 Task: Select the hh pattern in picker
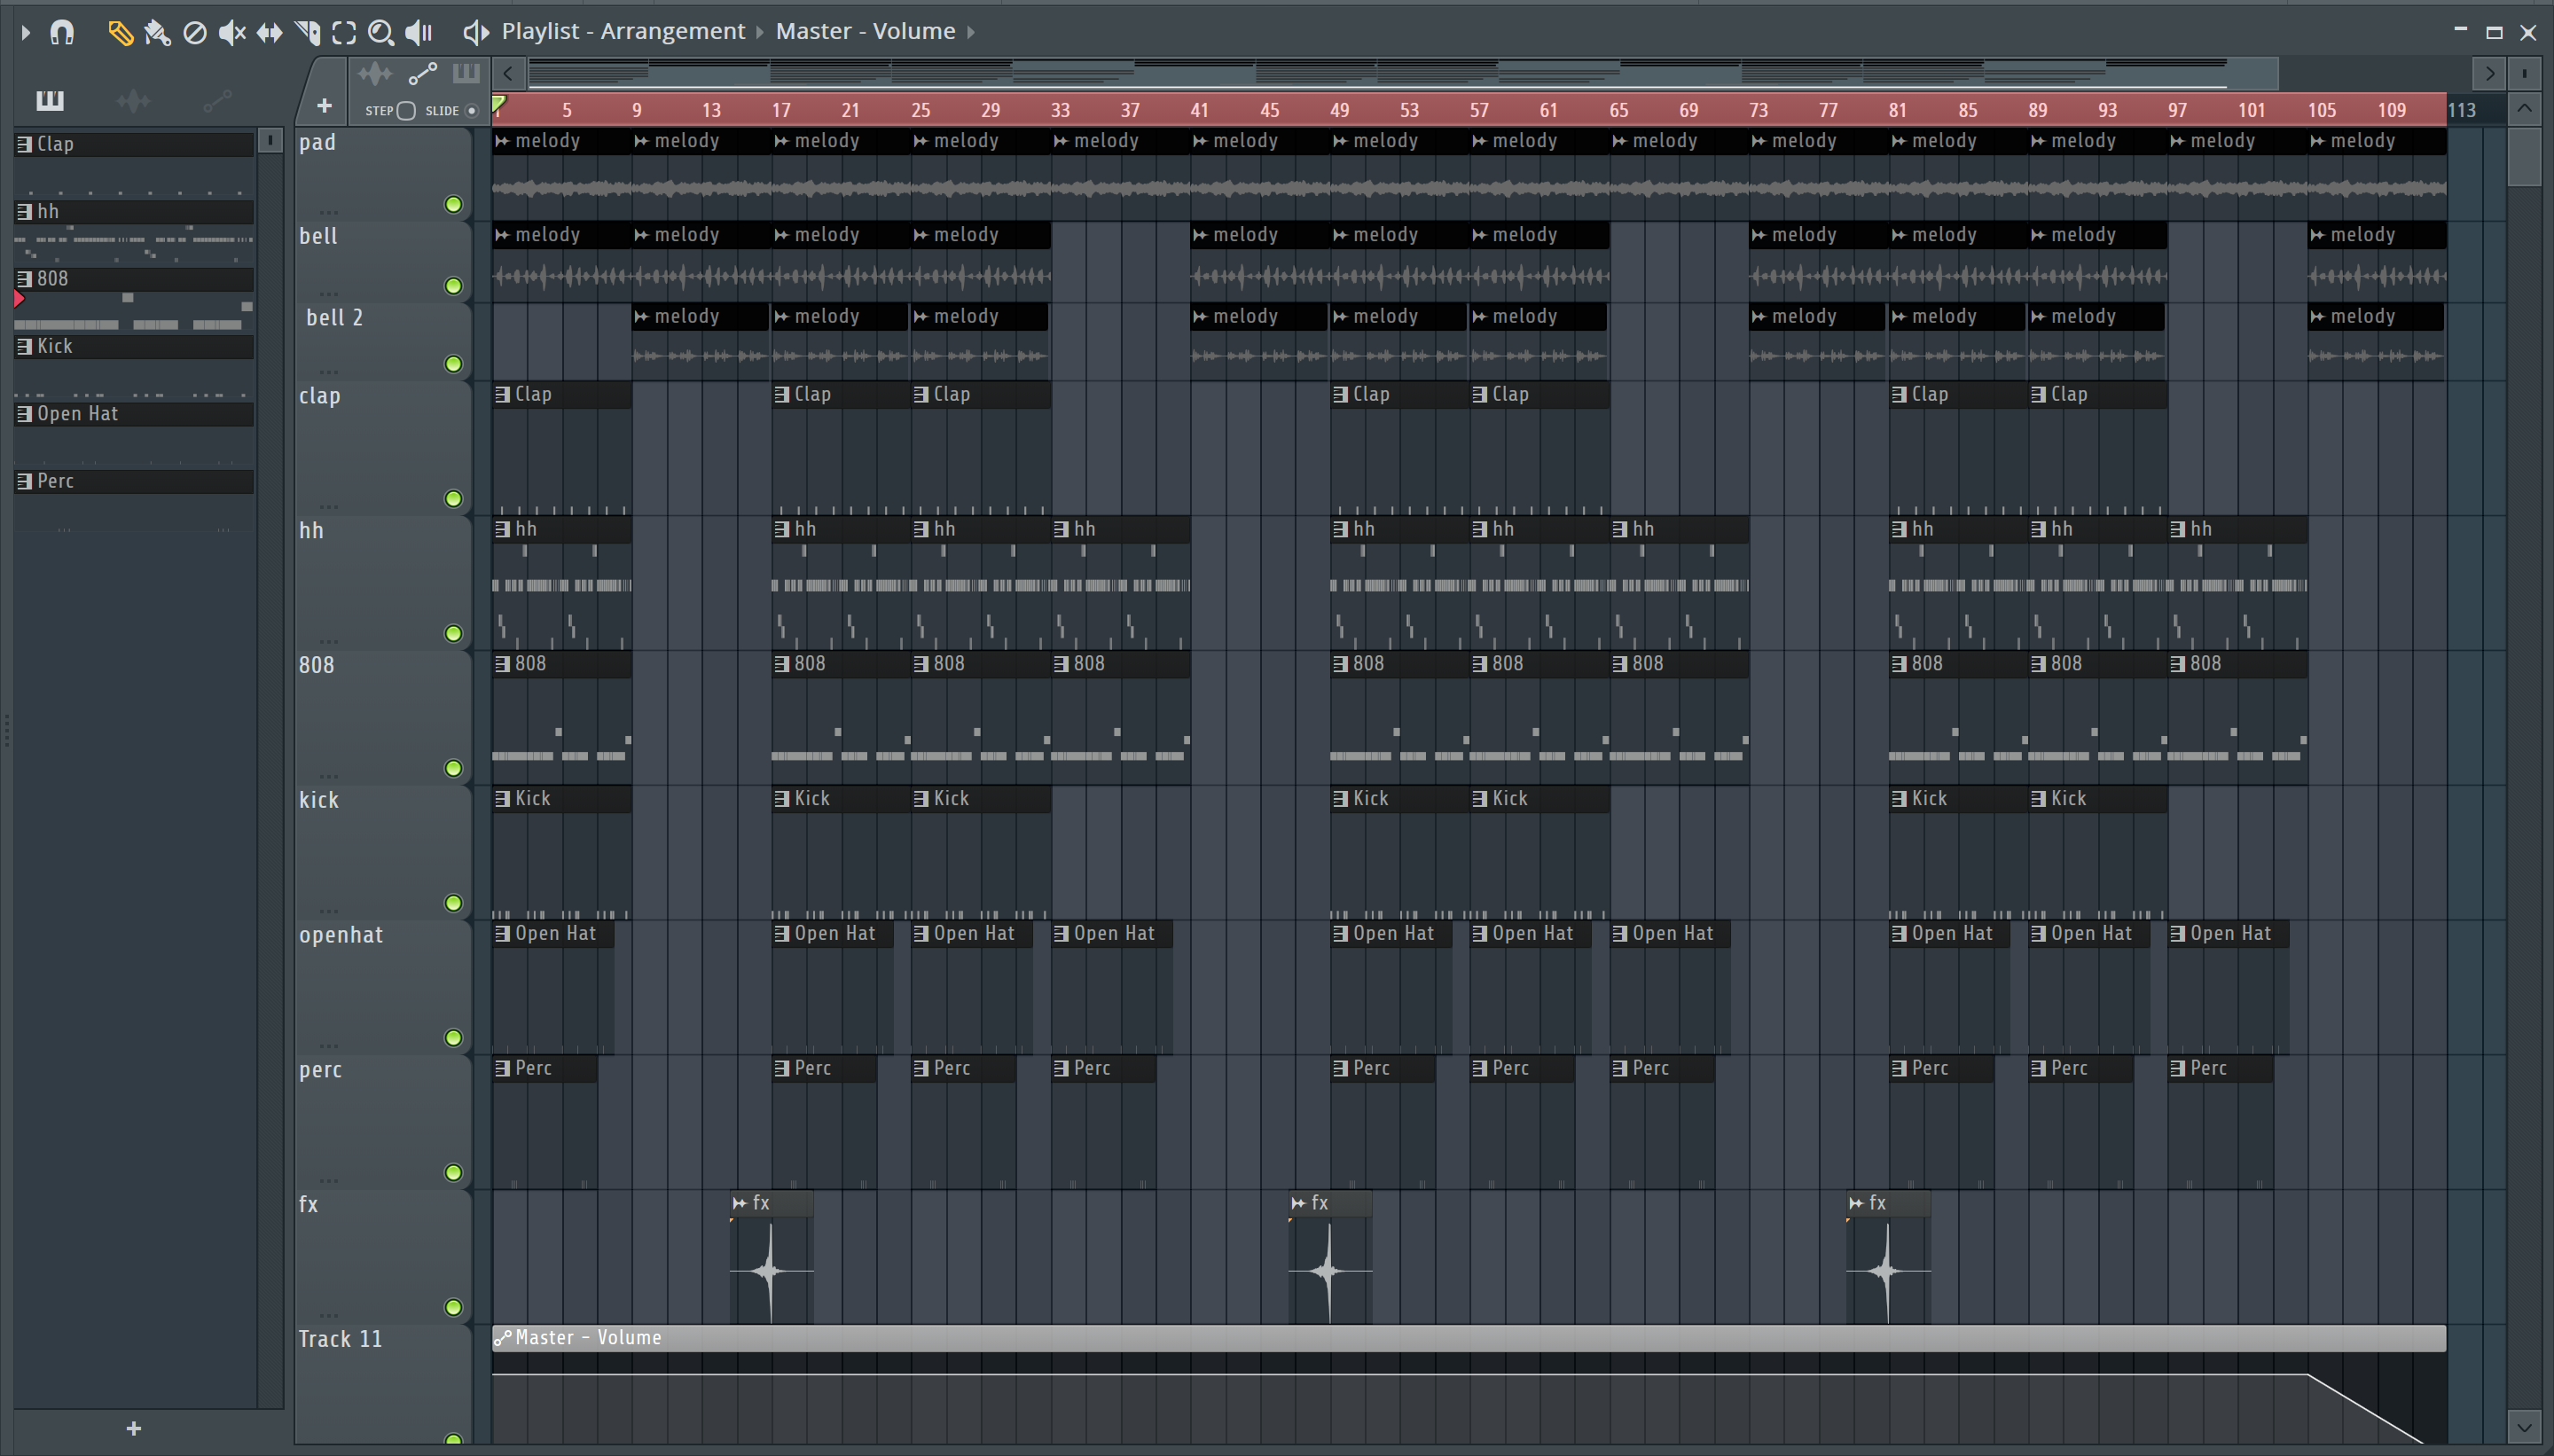134,212
